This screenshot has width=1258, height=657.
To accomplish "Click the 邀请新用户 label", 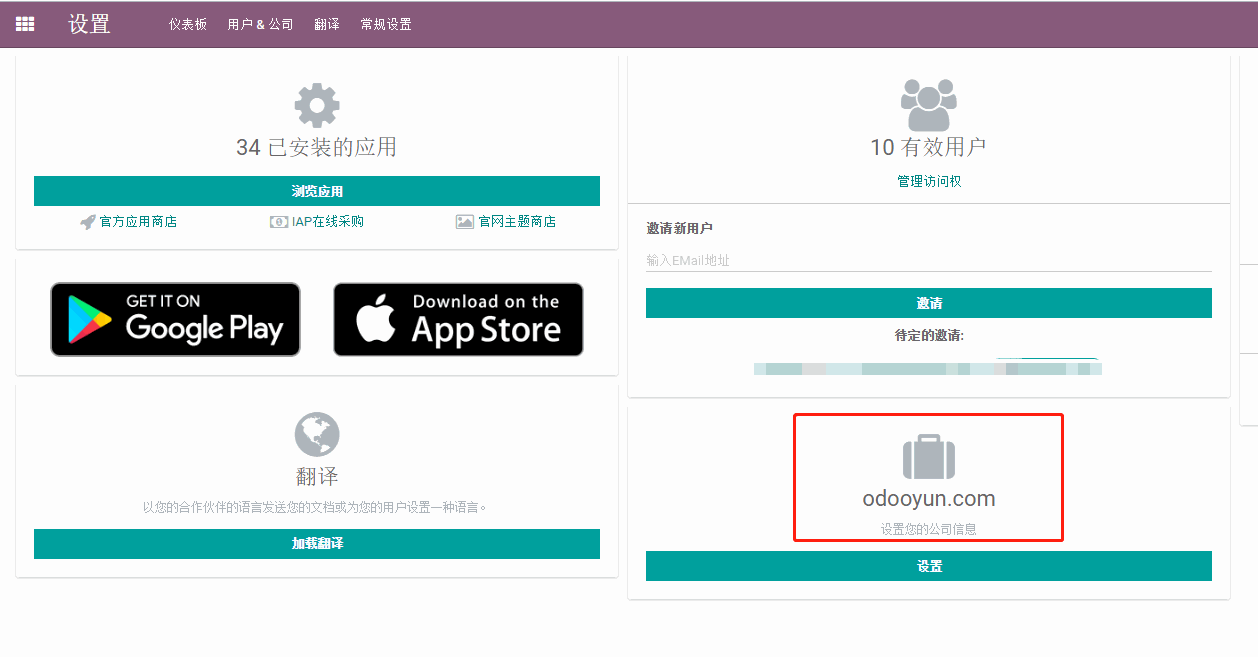I will tap(679, 229).
